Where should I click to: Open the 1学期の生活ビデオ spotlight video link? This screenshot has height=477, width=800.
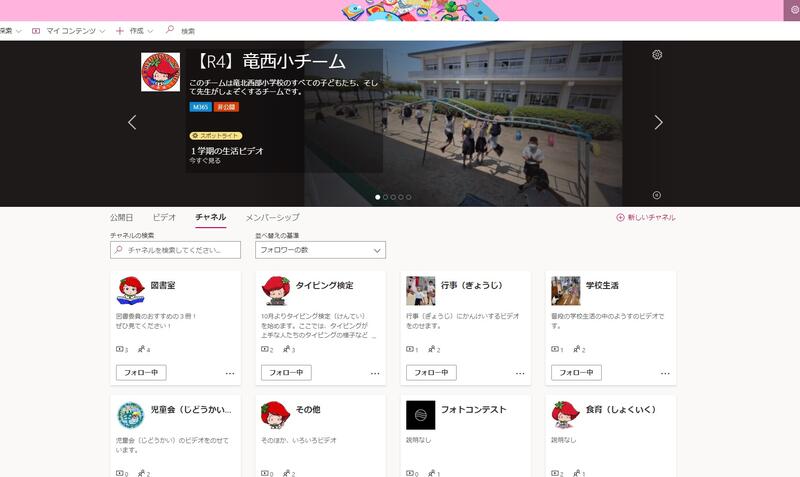[x=227, y=151]
